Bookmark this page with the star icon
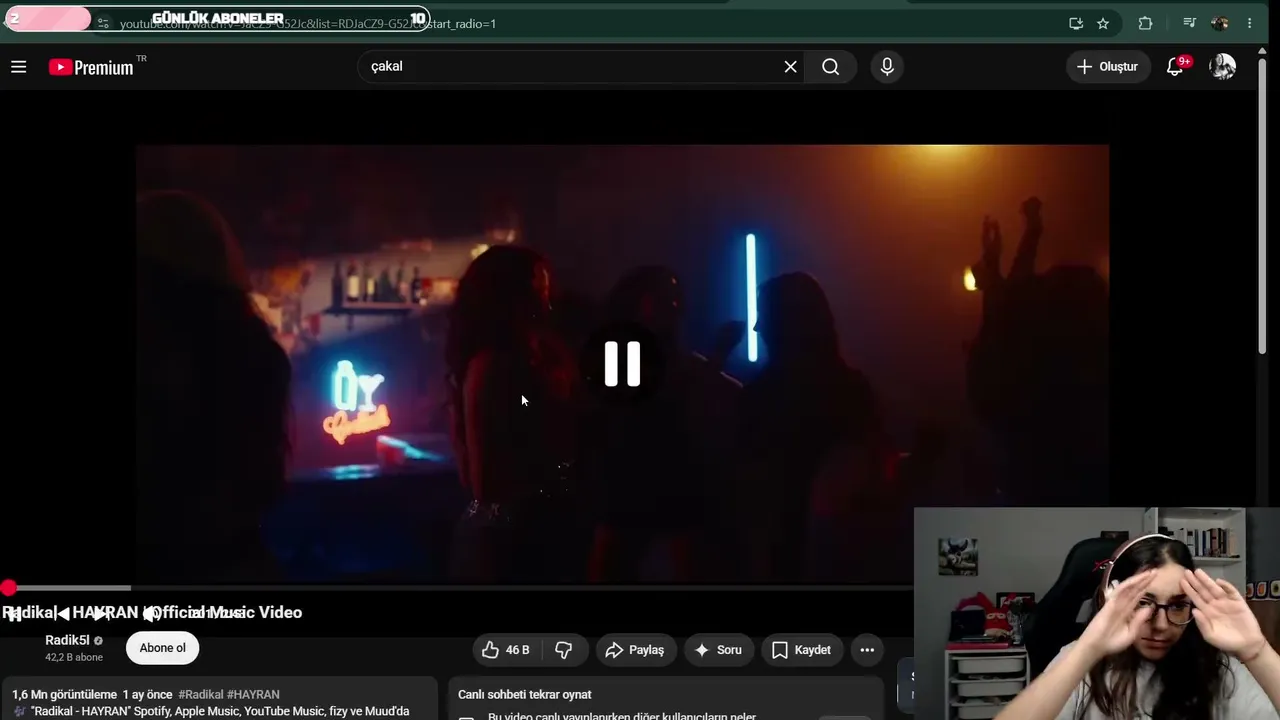This screenshot has height=720, width=1280. (1103, 23)
